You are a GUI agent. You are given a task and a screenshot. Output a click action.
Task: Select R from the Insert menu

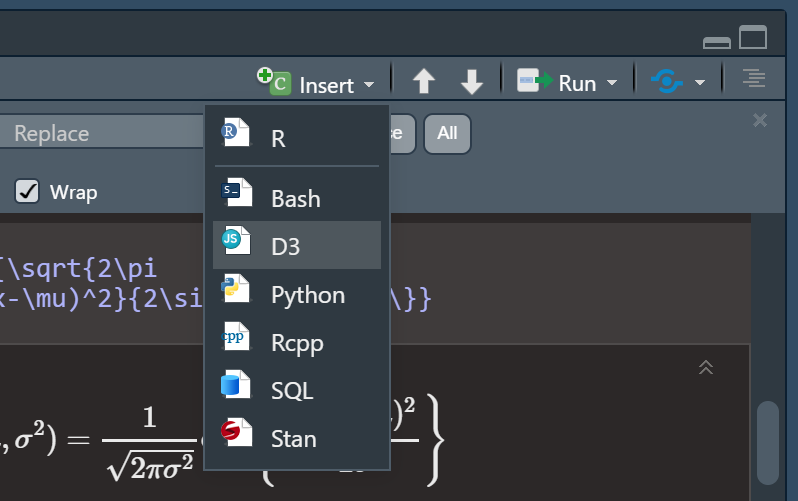(297, 137)
